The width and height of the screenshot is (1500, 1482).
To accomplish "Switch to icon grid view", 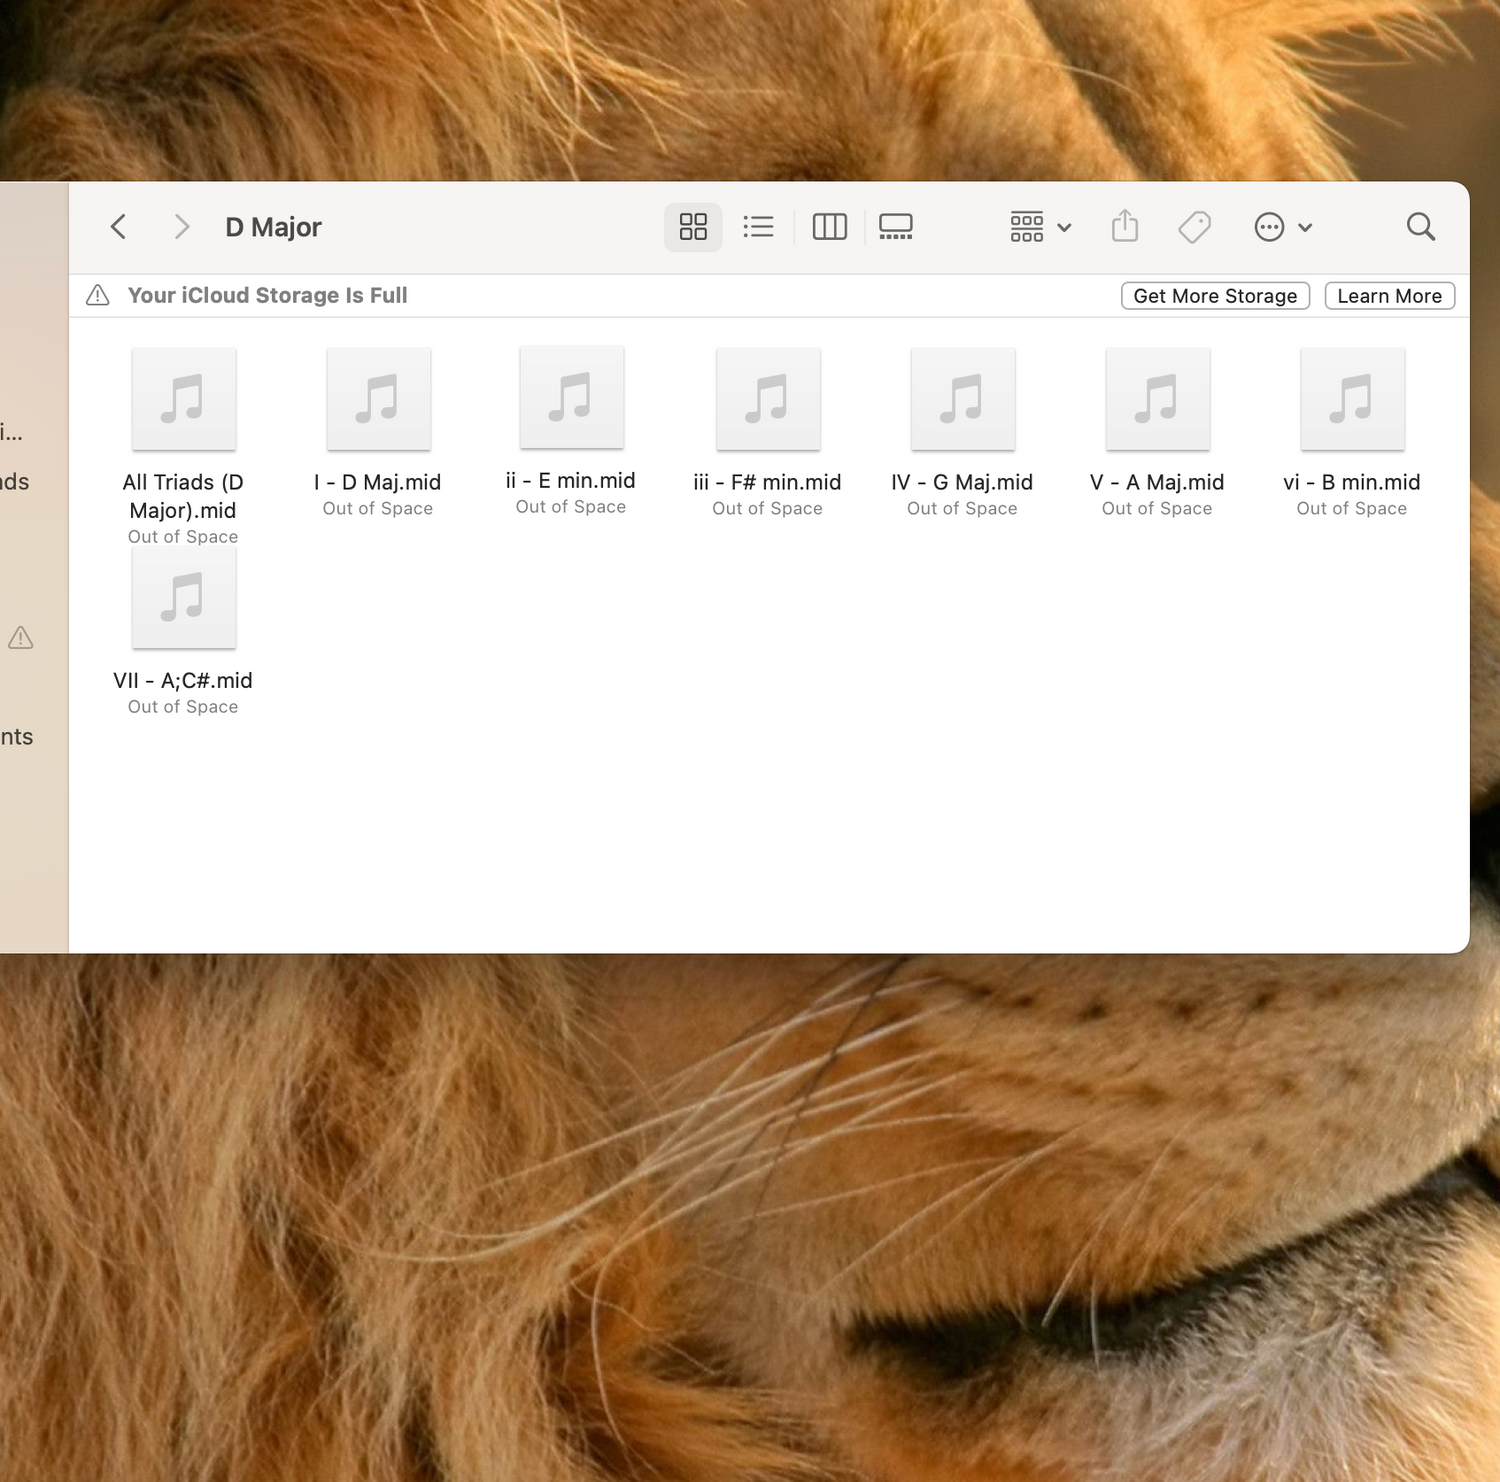I will tap(693, 227).
